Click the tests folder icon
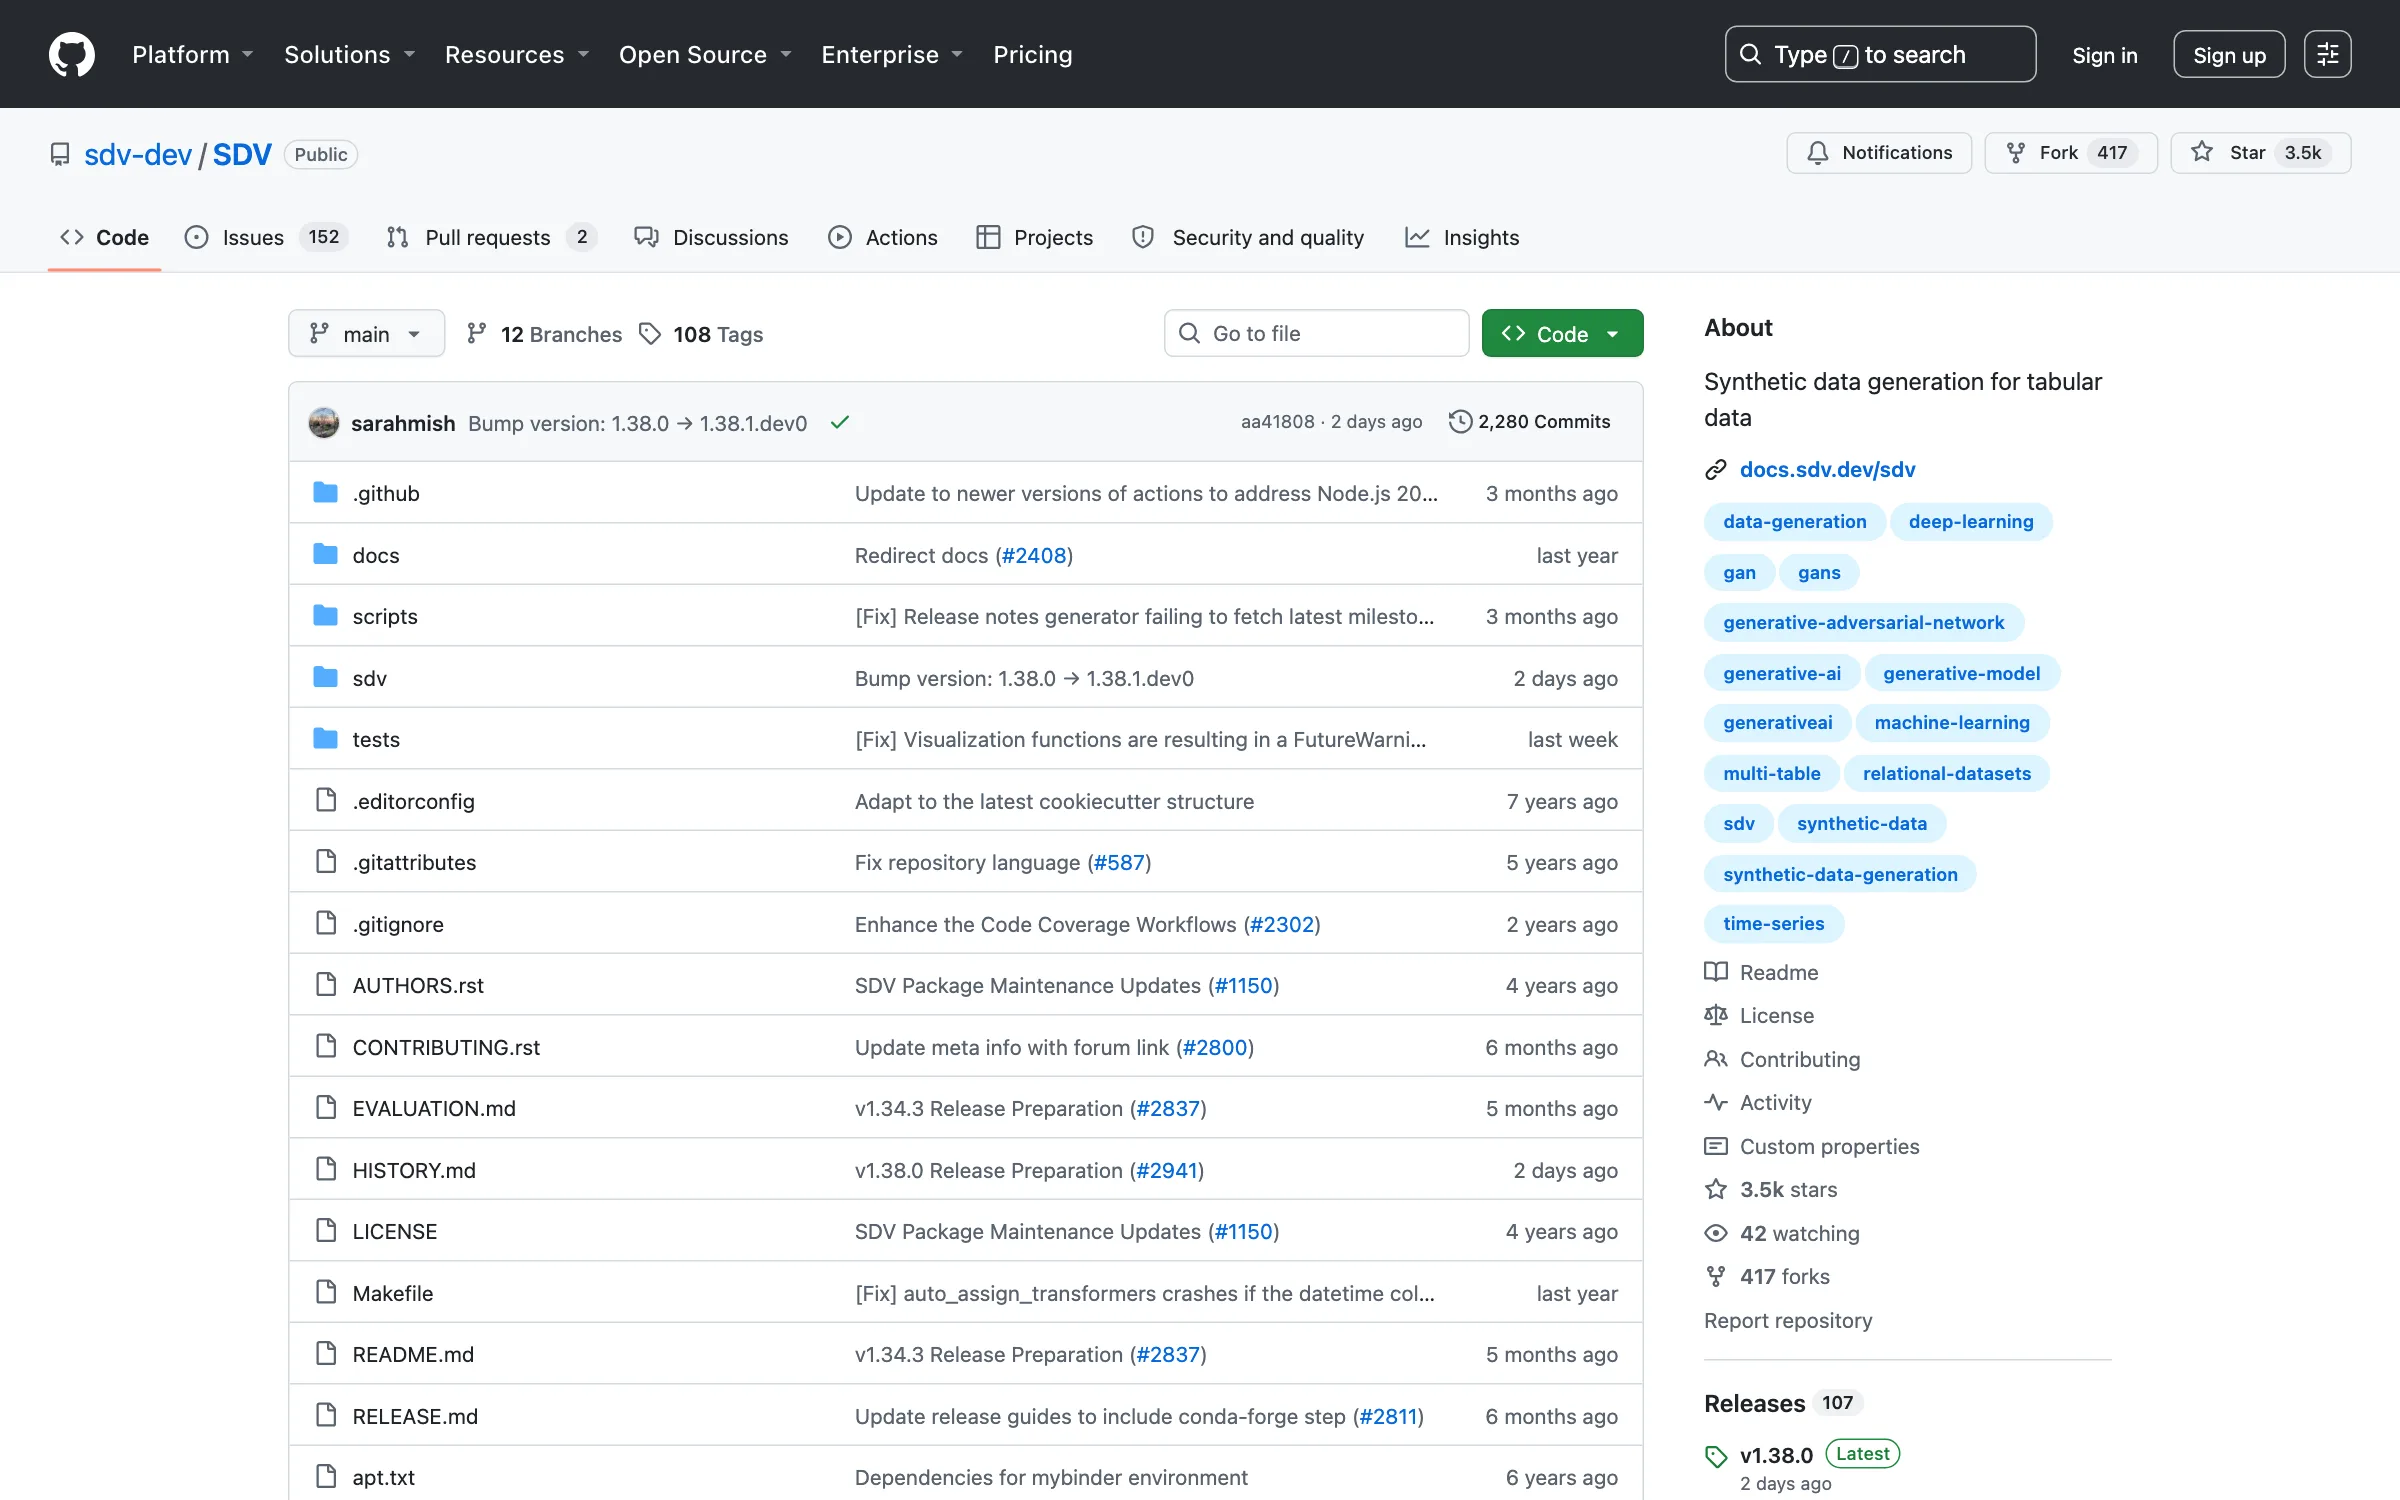 (325, 739)
